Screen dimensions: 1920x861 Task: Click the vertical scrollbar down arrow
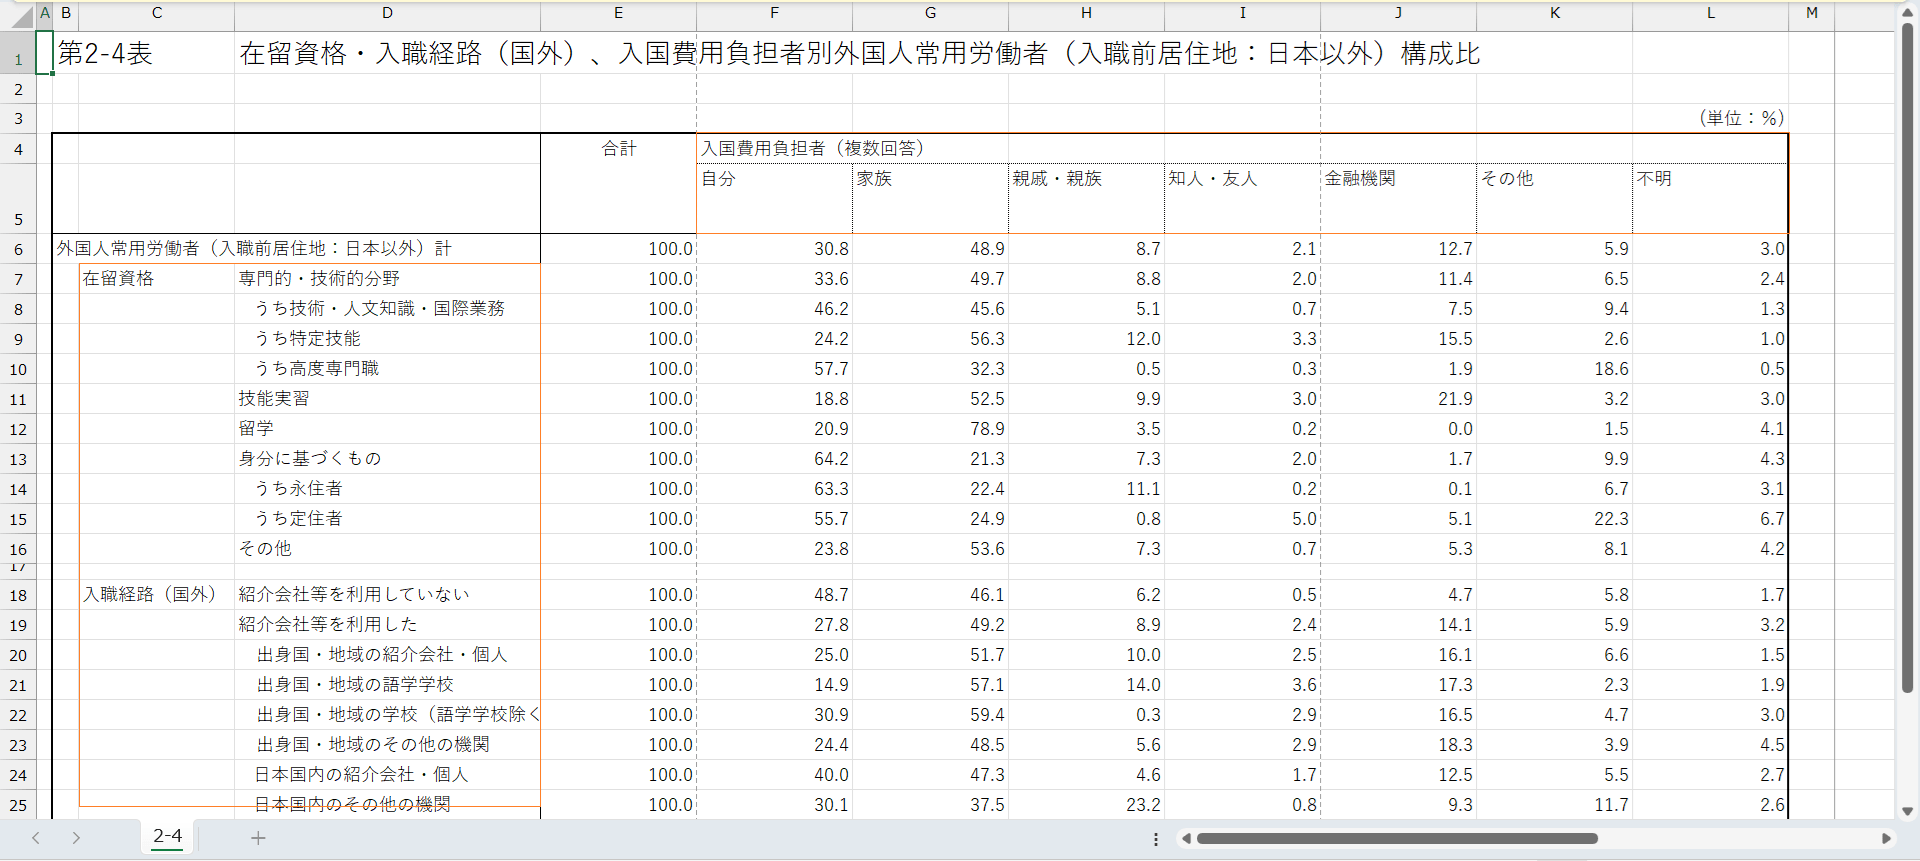(x=1907, y=811)
